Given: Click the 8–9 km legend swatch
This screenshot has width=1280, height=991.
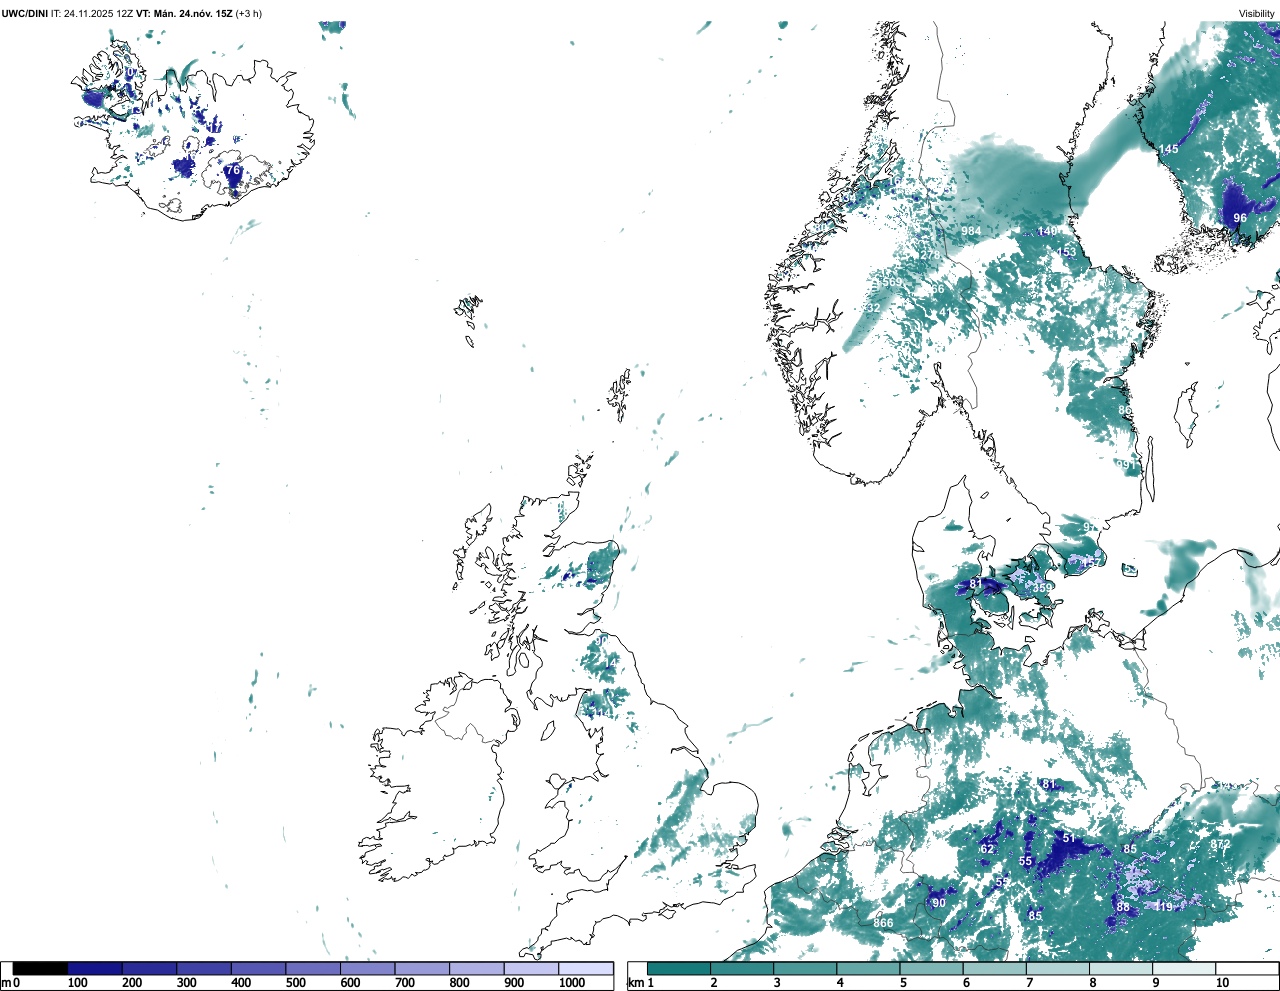Looking at the screenshot, I should click(1120, 968).
